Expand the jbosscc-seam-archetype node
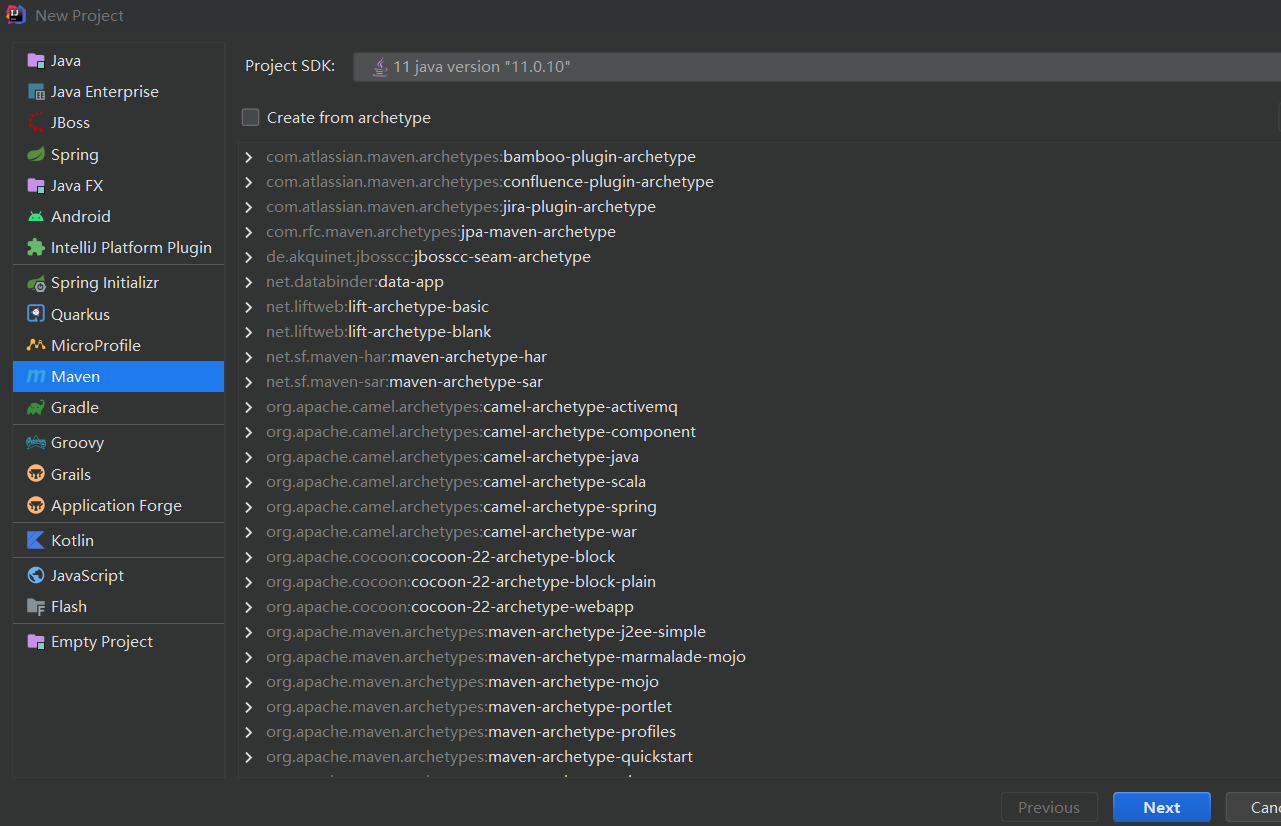1281x826 pixels. pos(248,257)
